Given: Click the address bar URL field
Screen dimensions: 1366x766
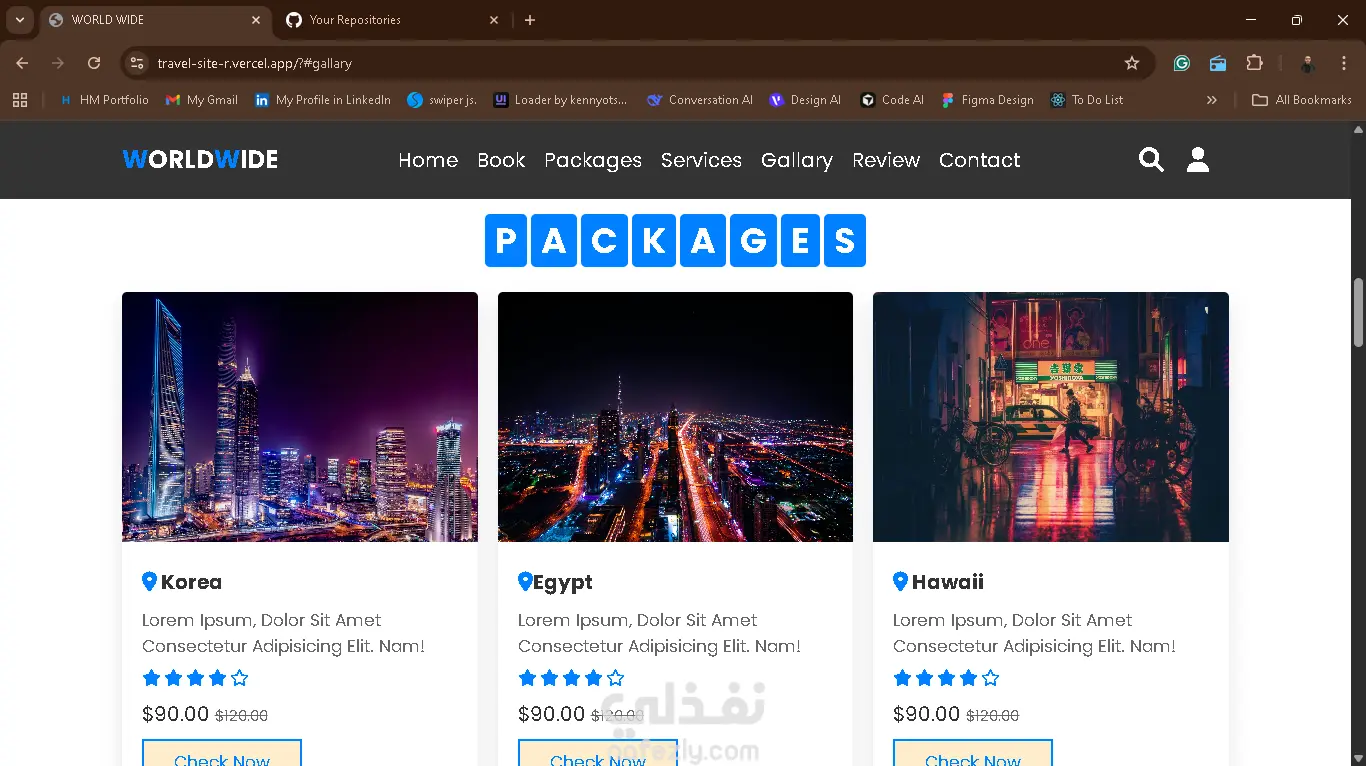Looking at the screenshot, I should pos(600,63).
